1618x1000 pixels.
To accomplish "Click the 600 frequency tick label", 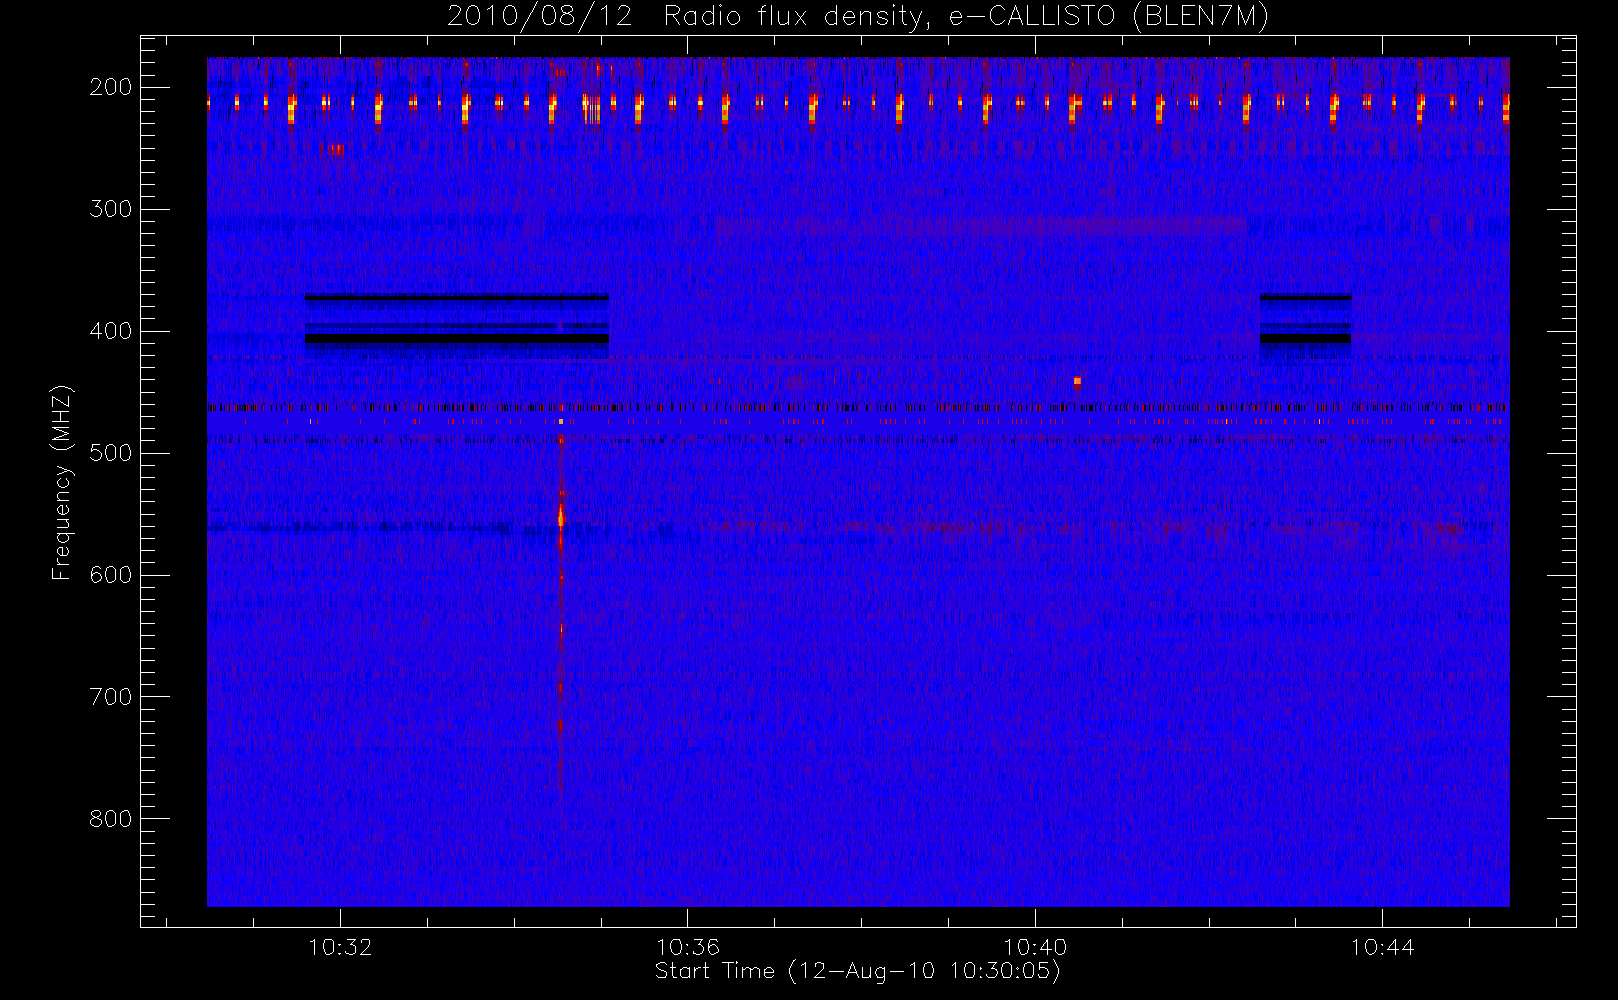I will (111, 575).
